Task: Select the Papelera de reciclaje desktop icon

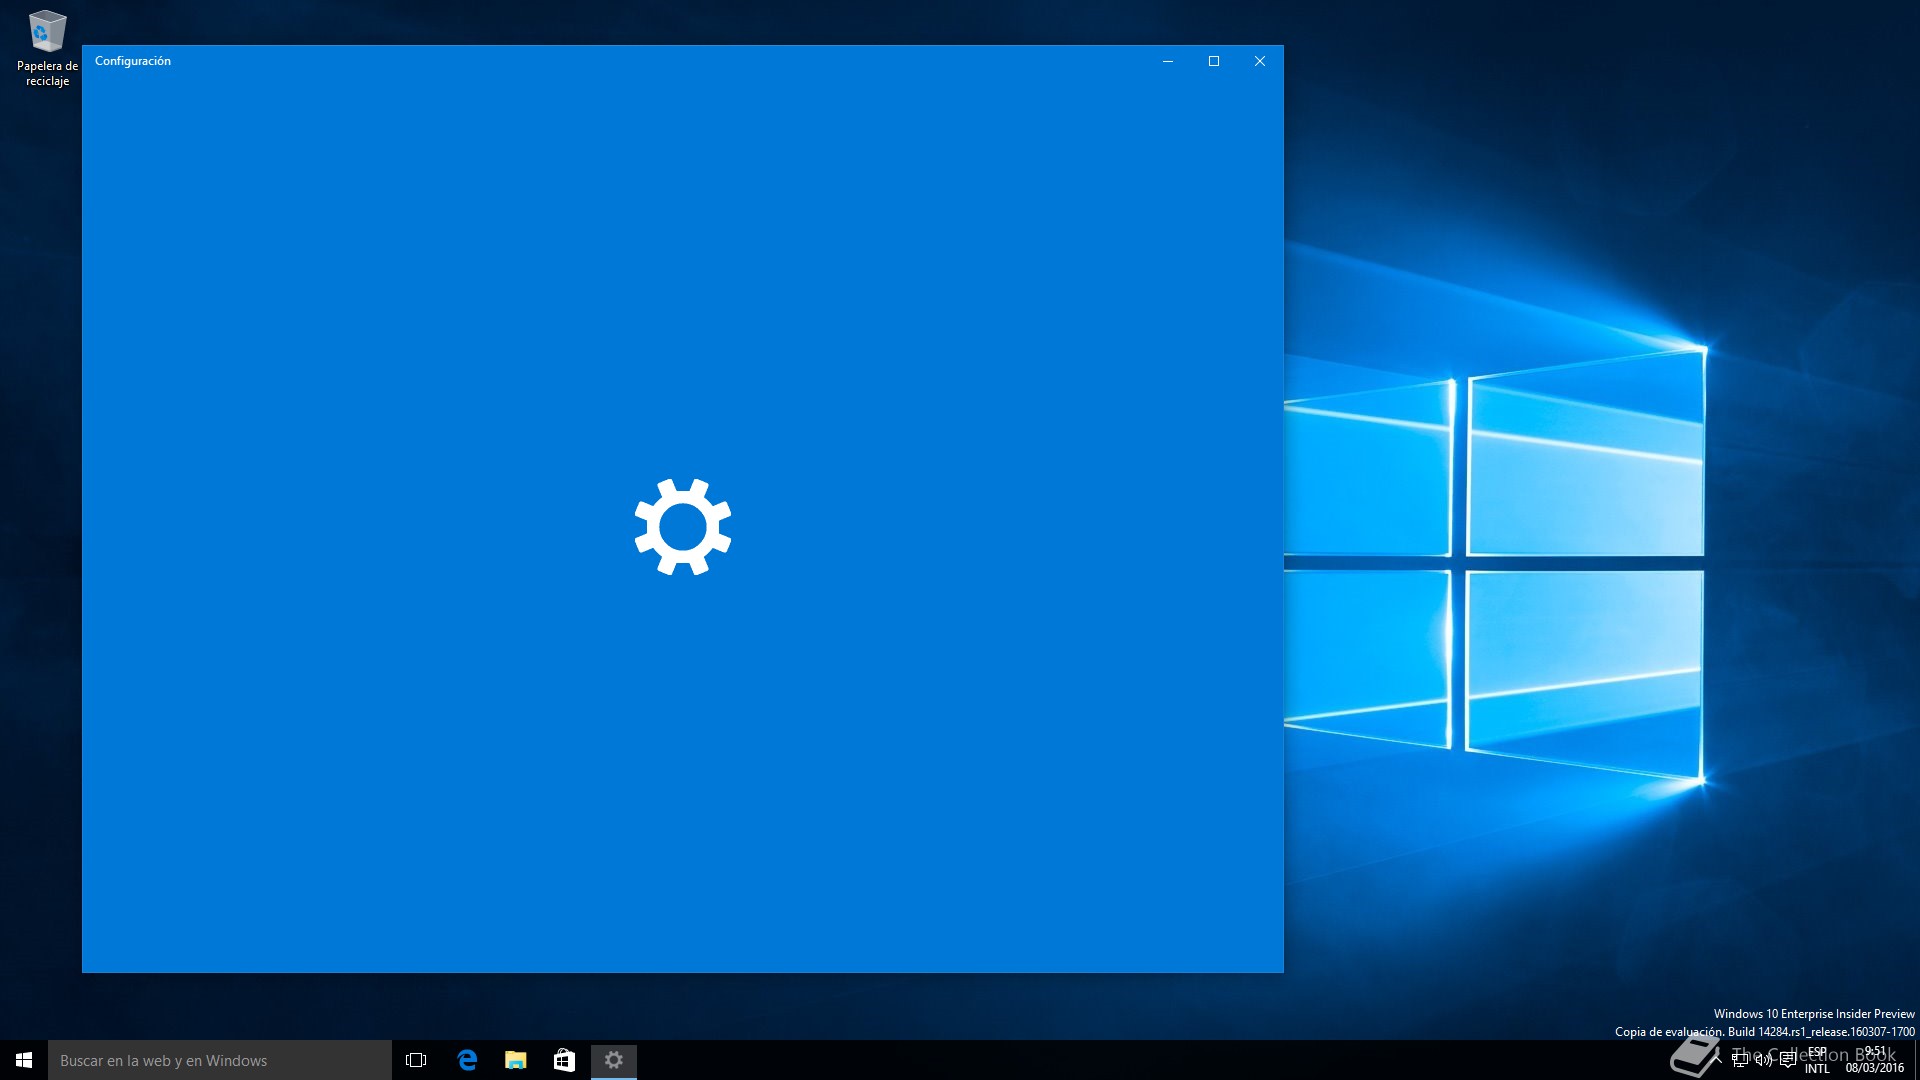Action: click(x=47, y=48)
